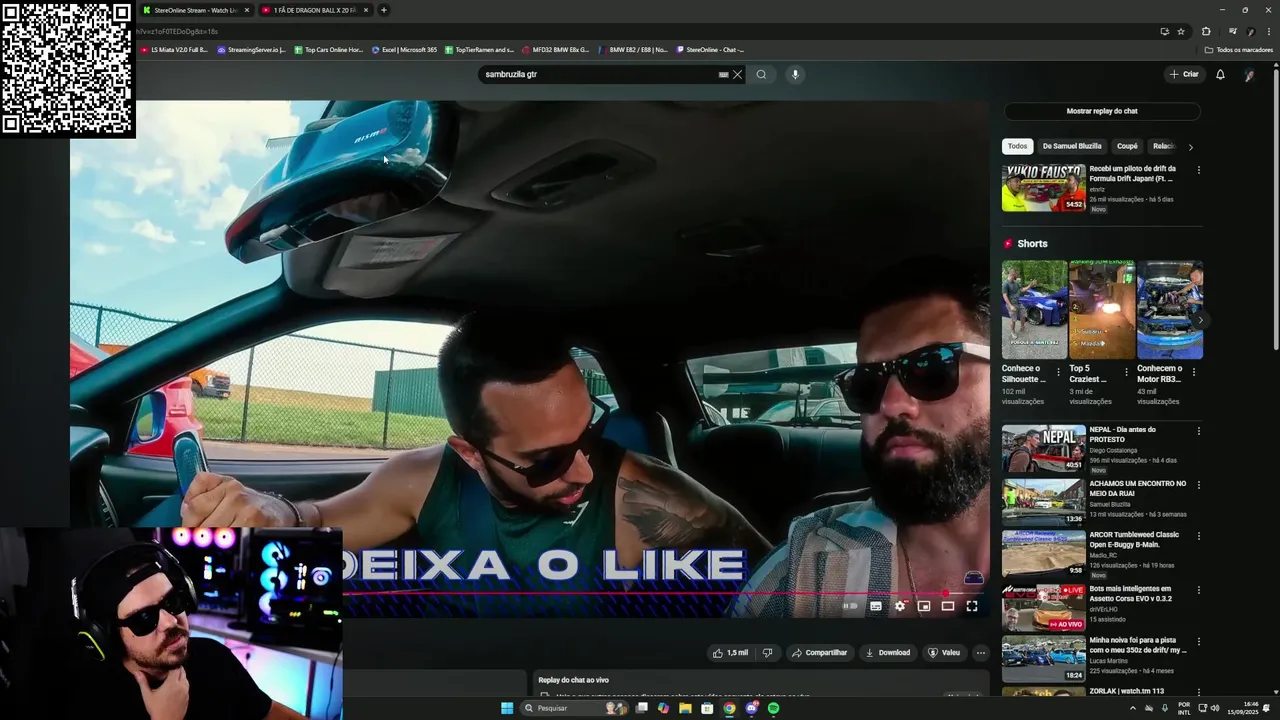This screenshot has width=1280, height=720.
Task: Switch to StereOnline Stream browser tab
Action: (196, 10)
